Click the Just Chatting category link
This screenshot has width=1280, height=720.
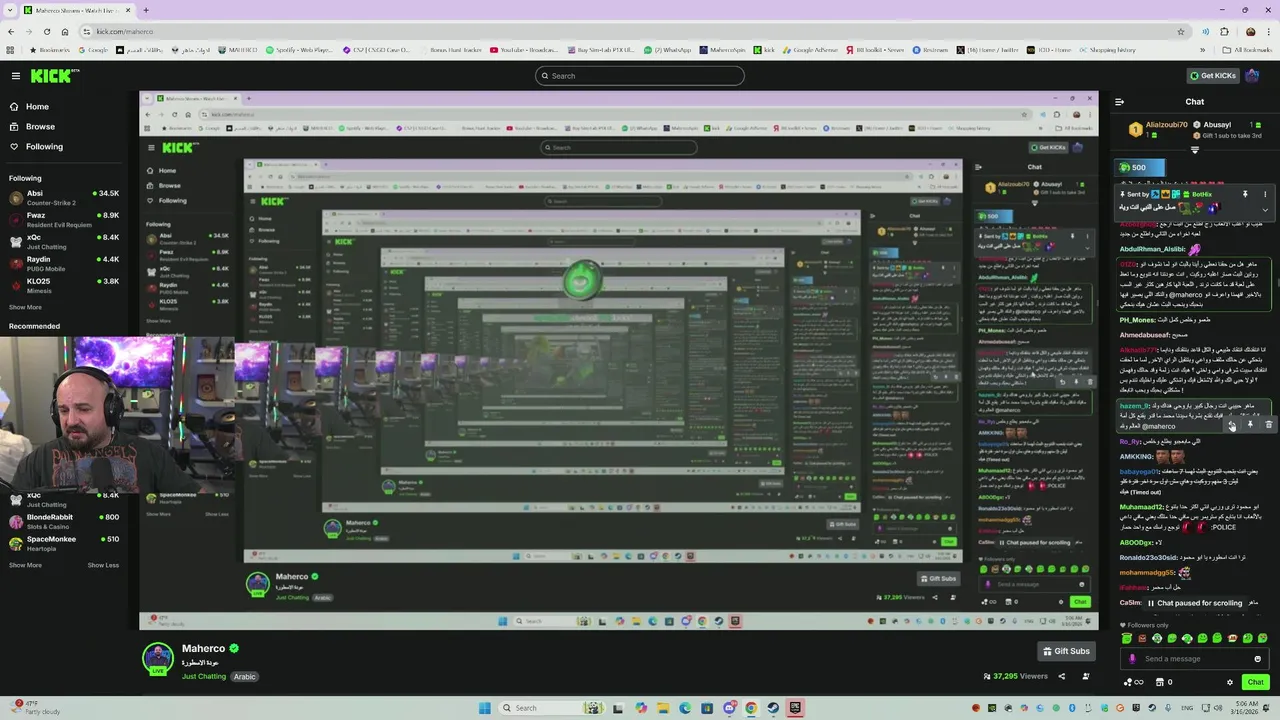pos(204,677)
